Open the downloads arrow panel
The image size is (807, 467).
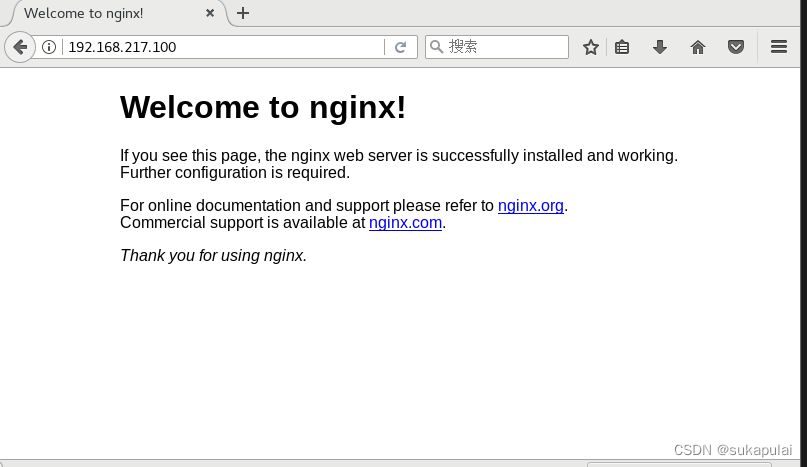(x=660, y=47)
